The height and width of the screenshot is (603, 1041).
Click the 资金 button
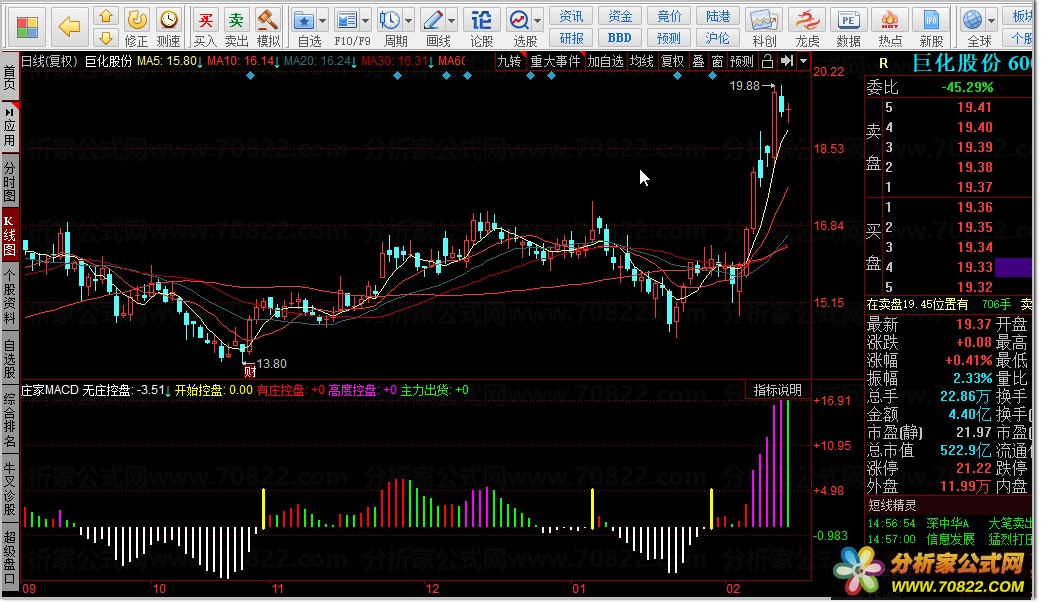coord(619,16)
